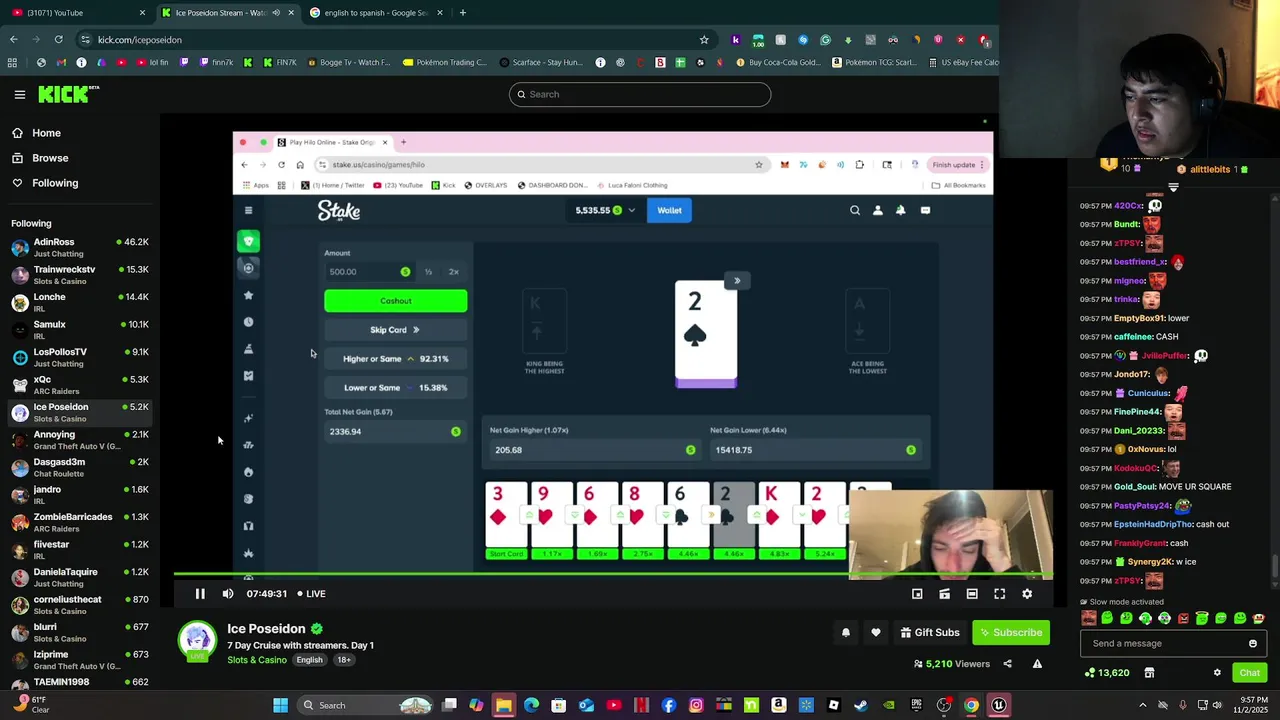Mute the stream volume icon
The image size is (1280, 720).
(228, 594)
